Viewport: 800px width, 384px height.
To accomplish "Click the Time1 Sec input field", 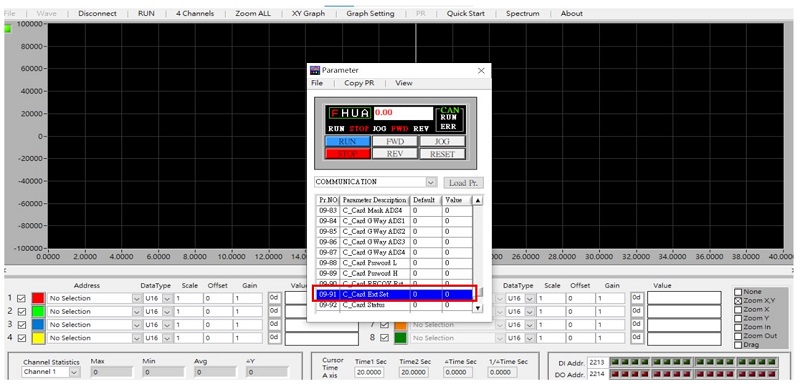I will [x=370, y=372].
